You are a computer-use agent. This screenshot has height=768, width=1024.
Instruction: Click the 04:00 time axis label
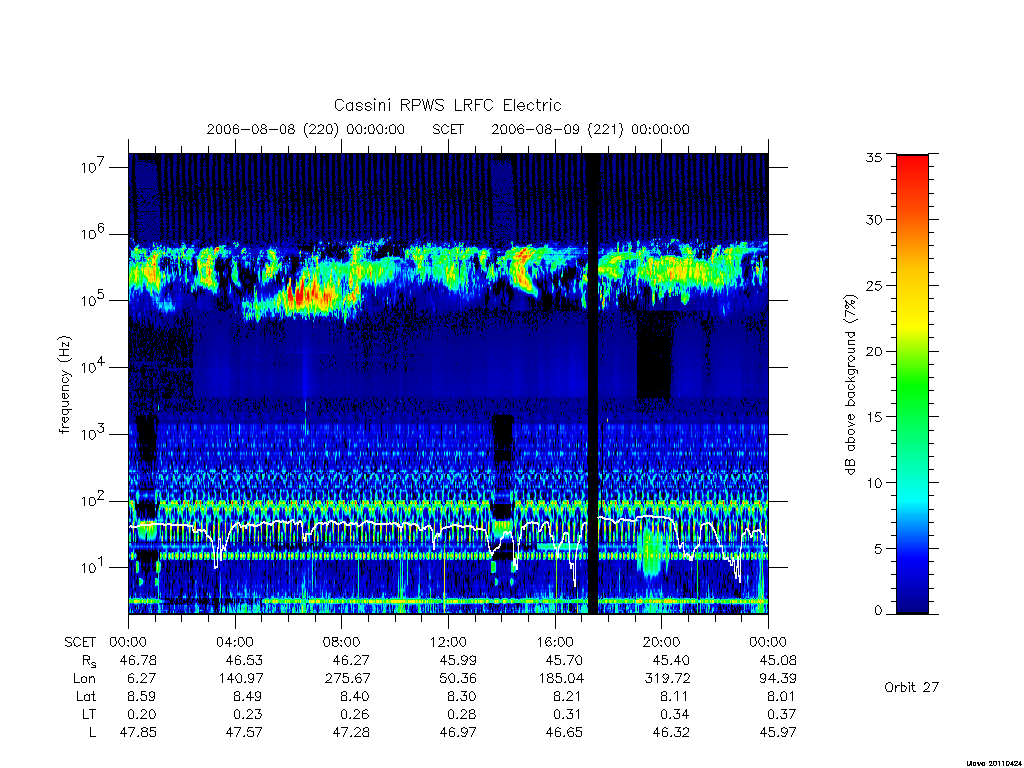point(235,642)
